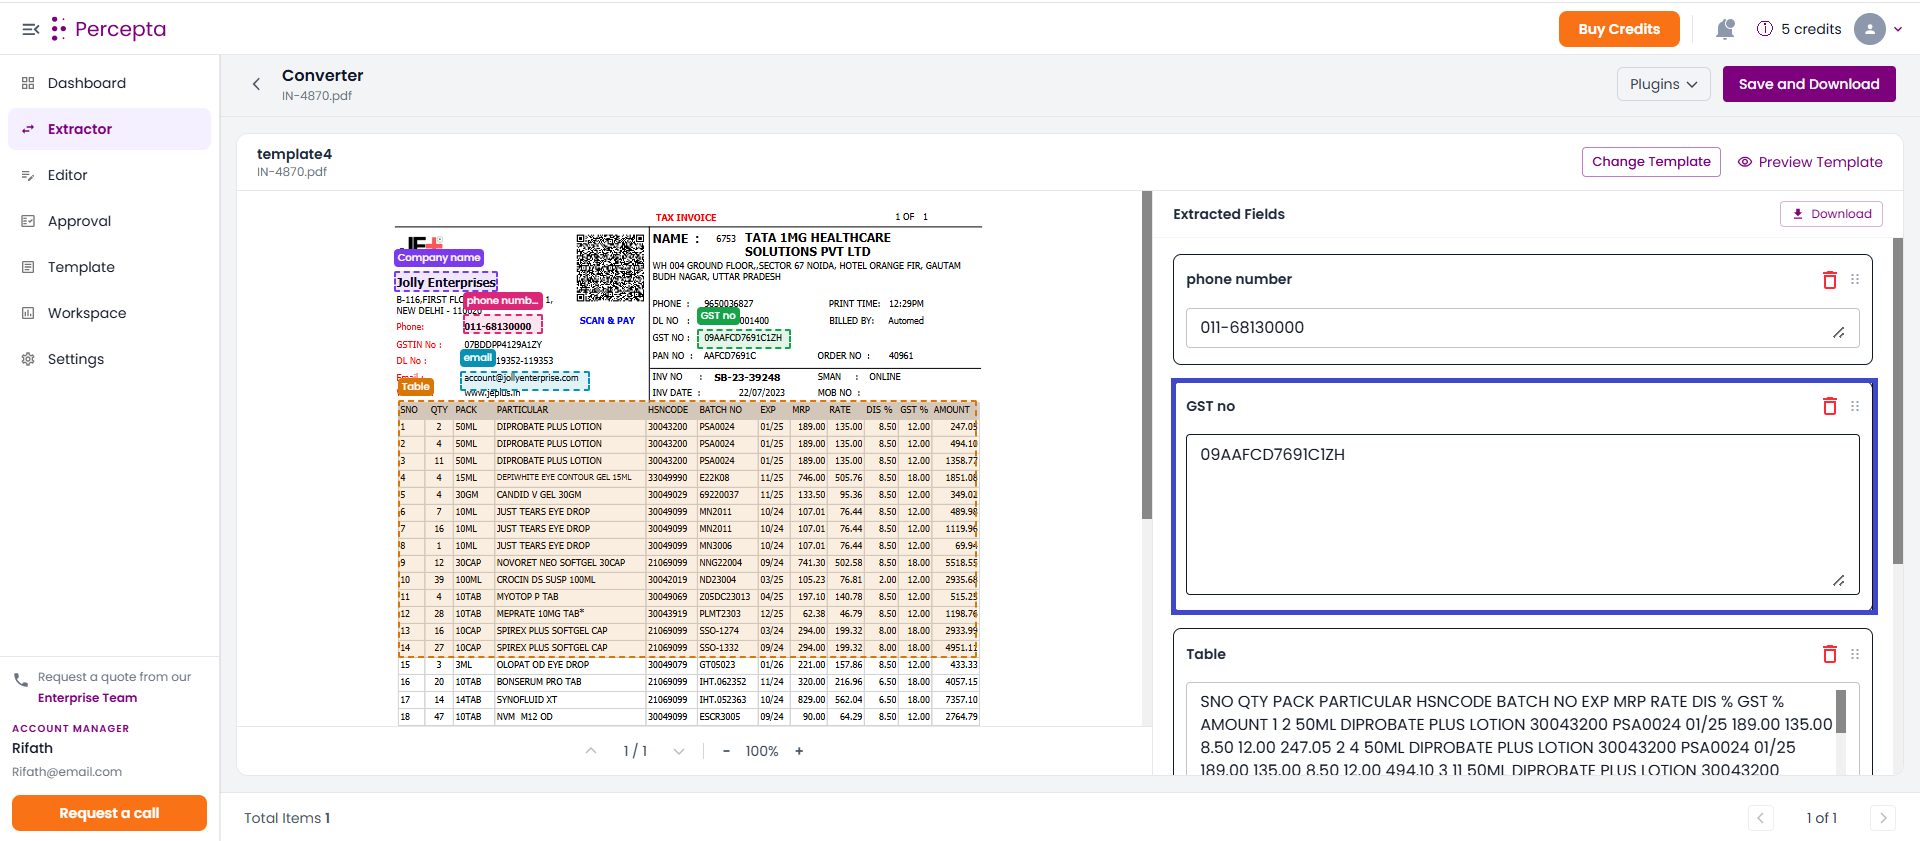Screen dimensions: 1920x841
Task: Click the credits info icon
Action: [x=1765, y=29]
